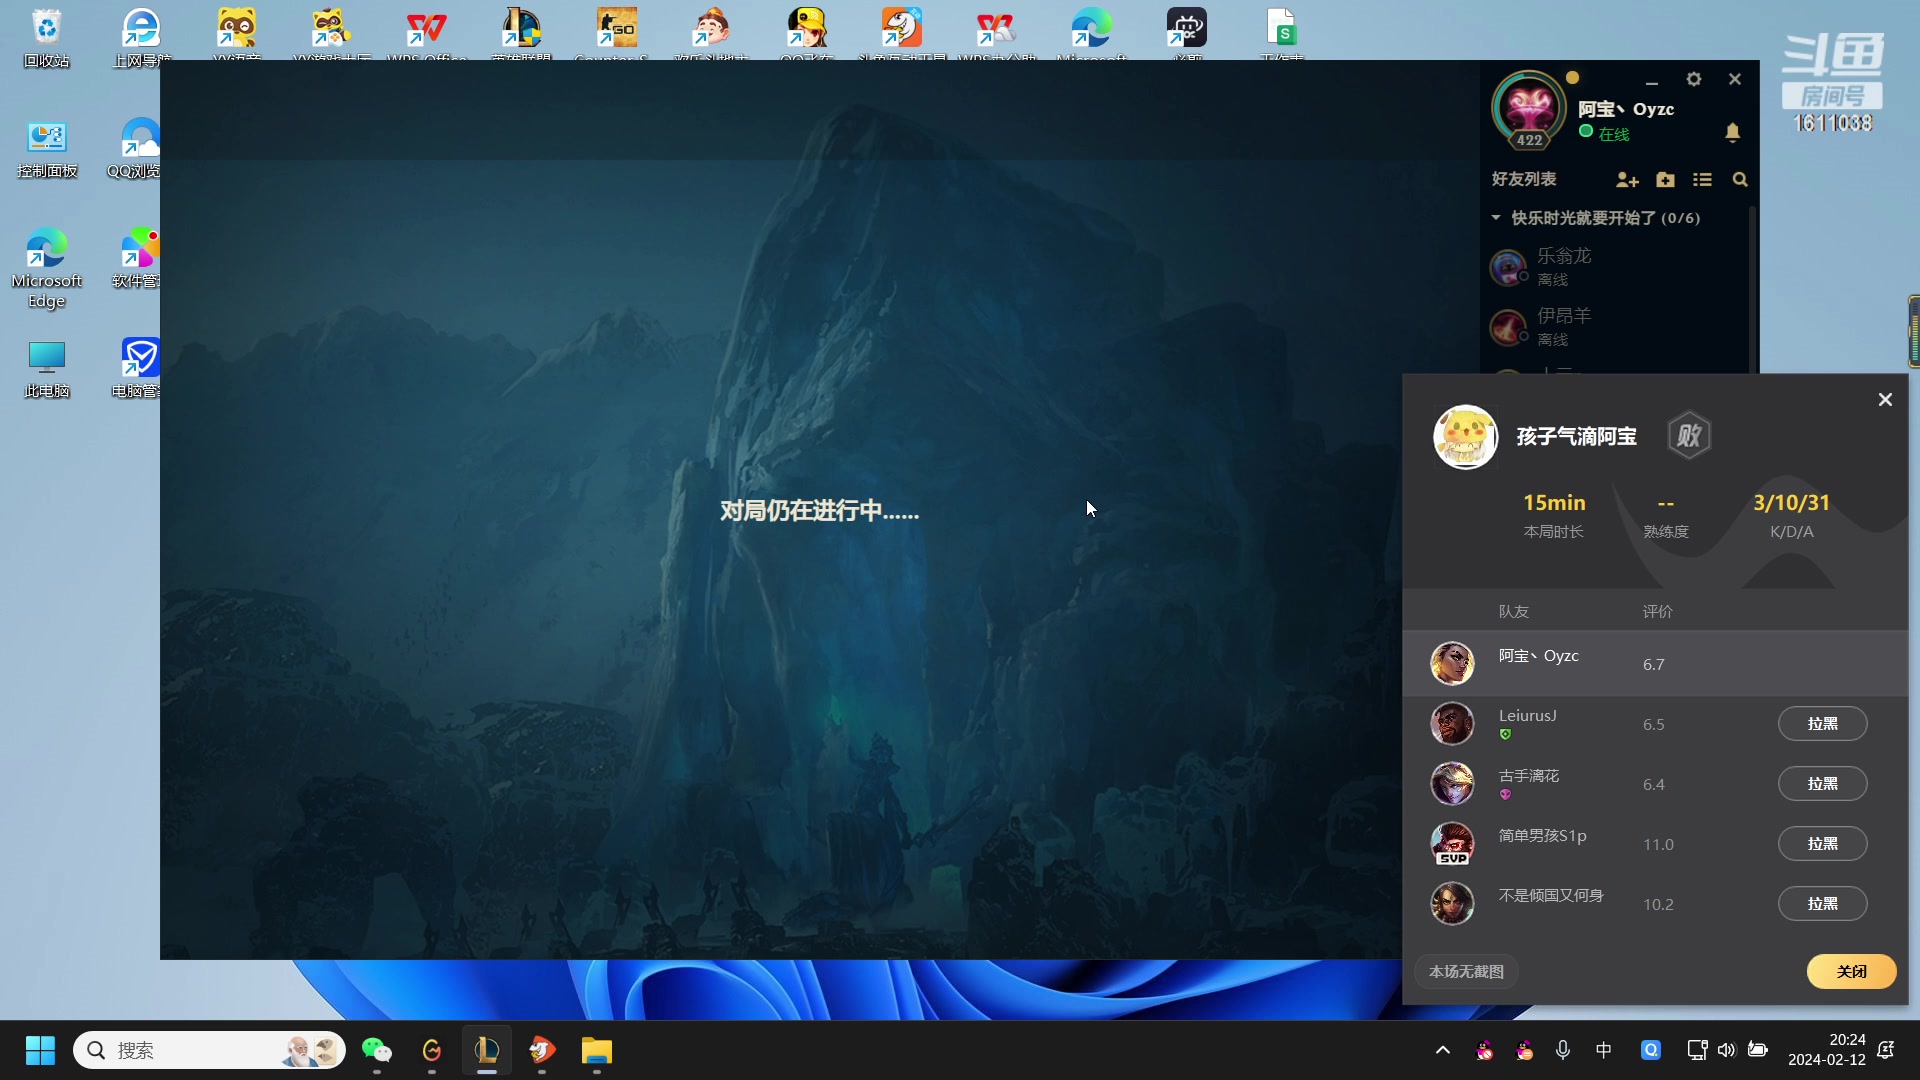Blacklist 古手漓花 with 拉黑 button
Viewport: 1920px width, 1080px height.
(1822, 784)
